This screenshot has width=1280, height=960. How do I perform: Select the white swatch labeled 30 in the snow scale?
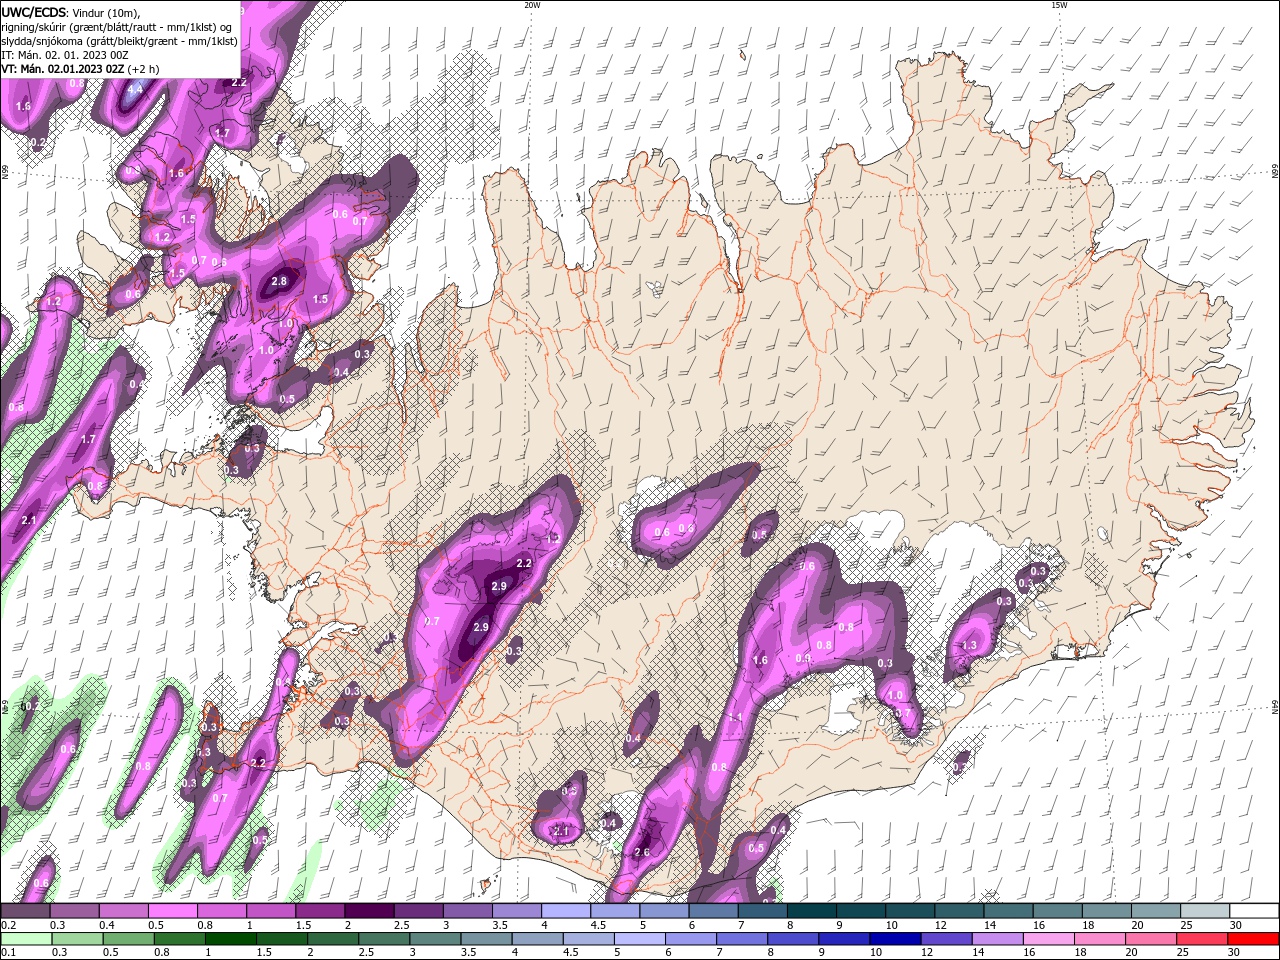click(1255, 911)
